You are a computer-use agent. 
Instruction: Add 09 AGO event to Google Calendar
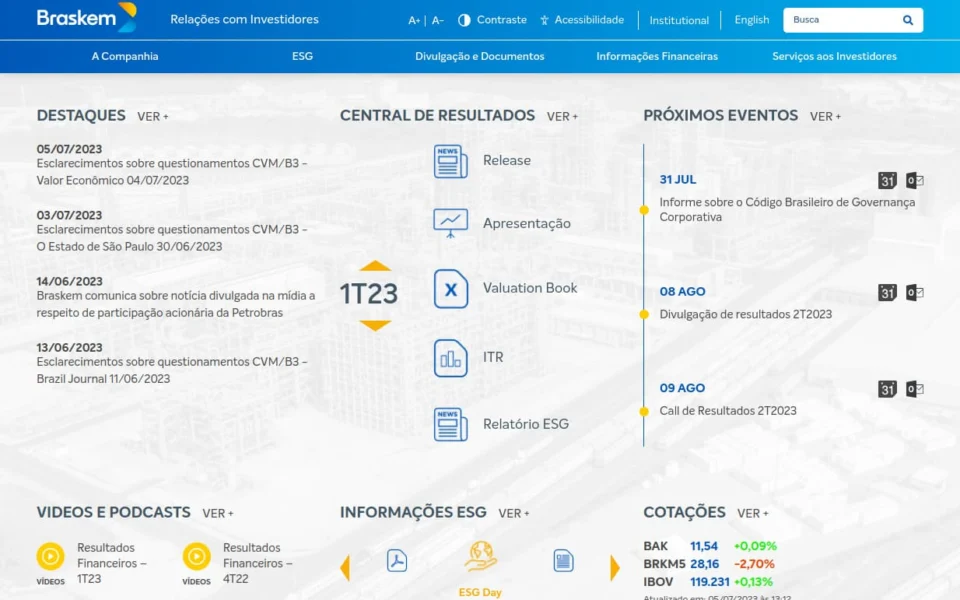click(x=887, y=389)
